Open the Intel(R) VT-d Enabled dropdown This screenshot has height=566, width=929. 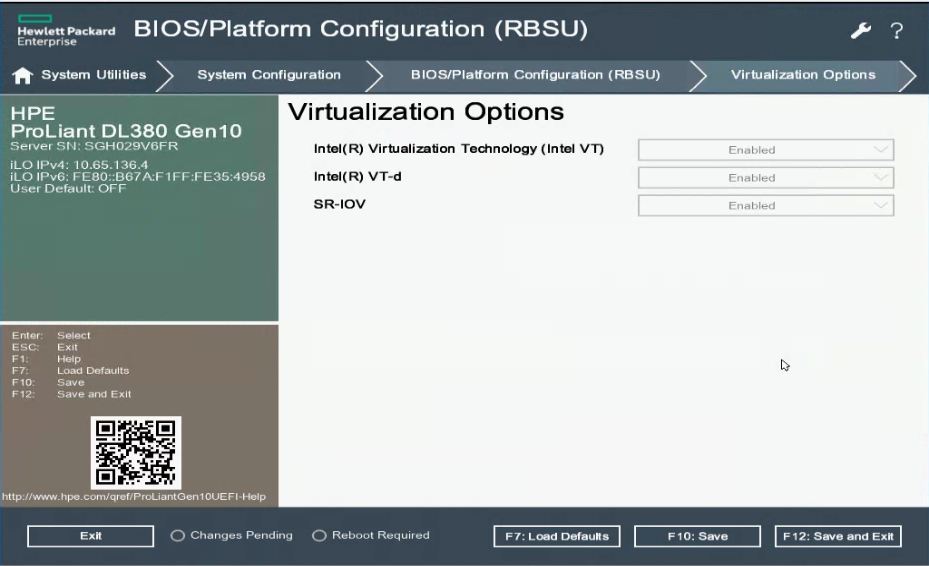pyautogui.click(x=765, y=178)
